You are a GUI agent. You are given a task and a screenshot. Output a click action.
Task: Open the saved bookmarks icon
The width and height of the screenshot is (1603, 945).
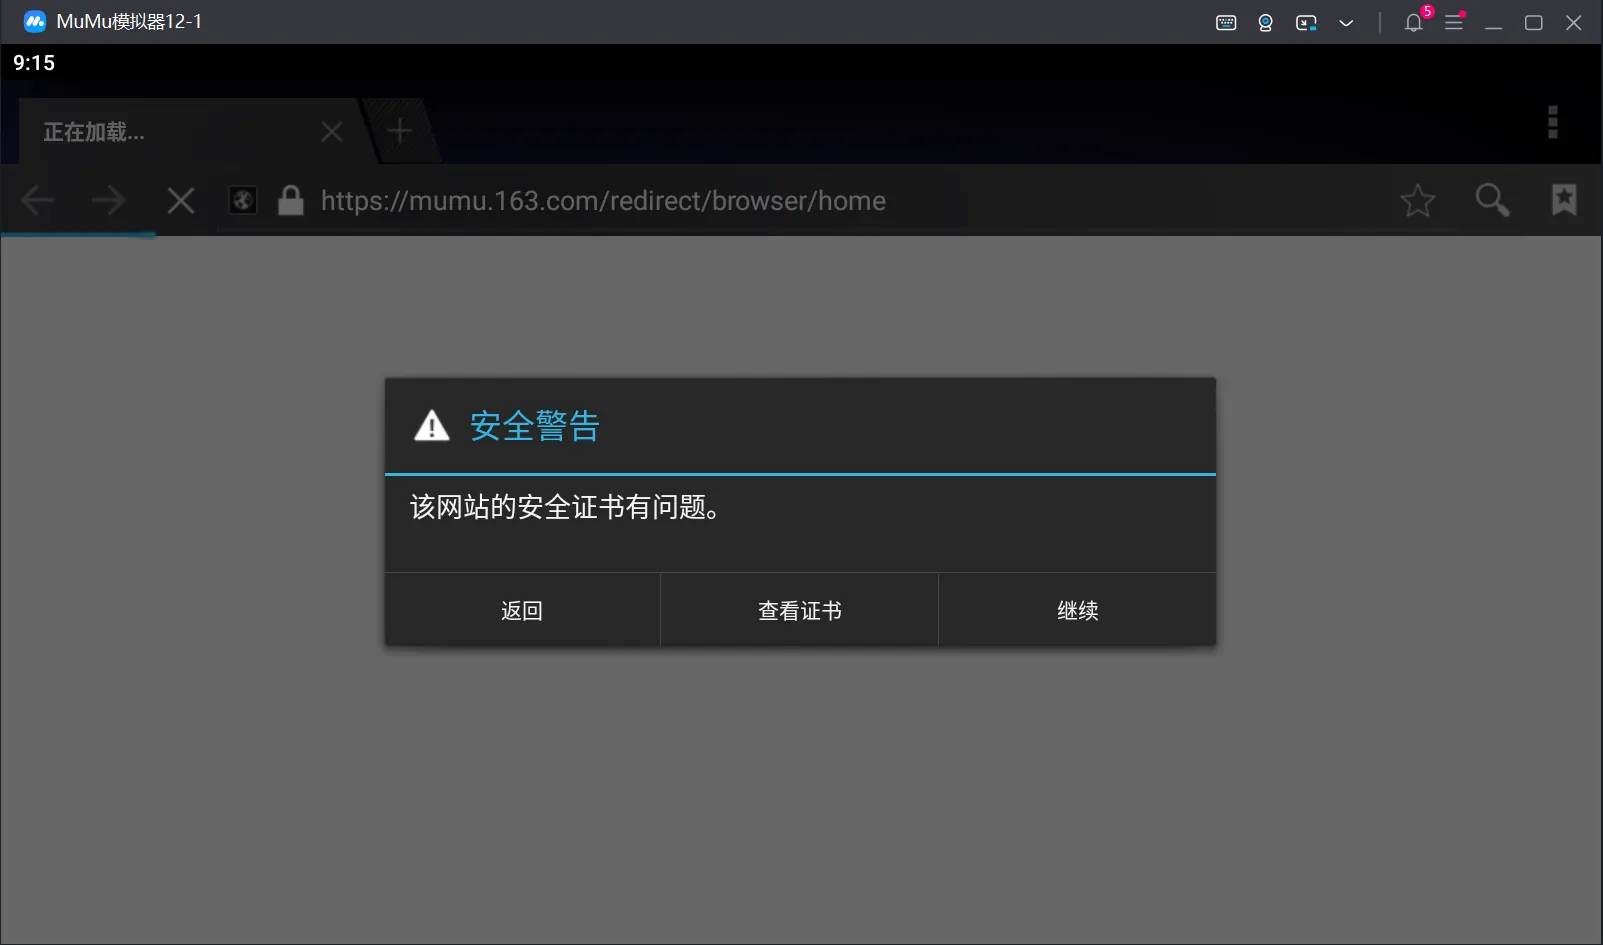pos(1564,200)
